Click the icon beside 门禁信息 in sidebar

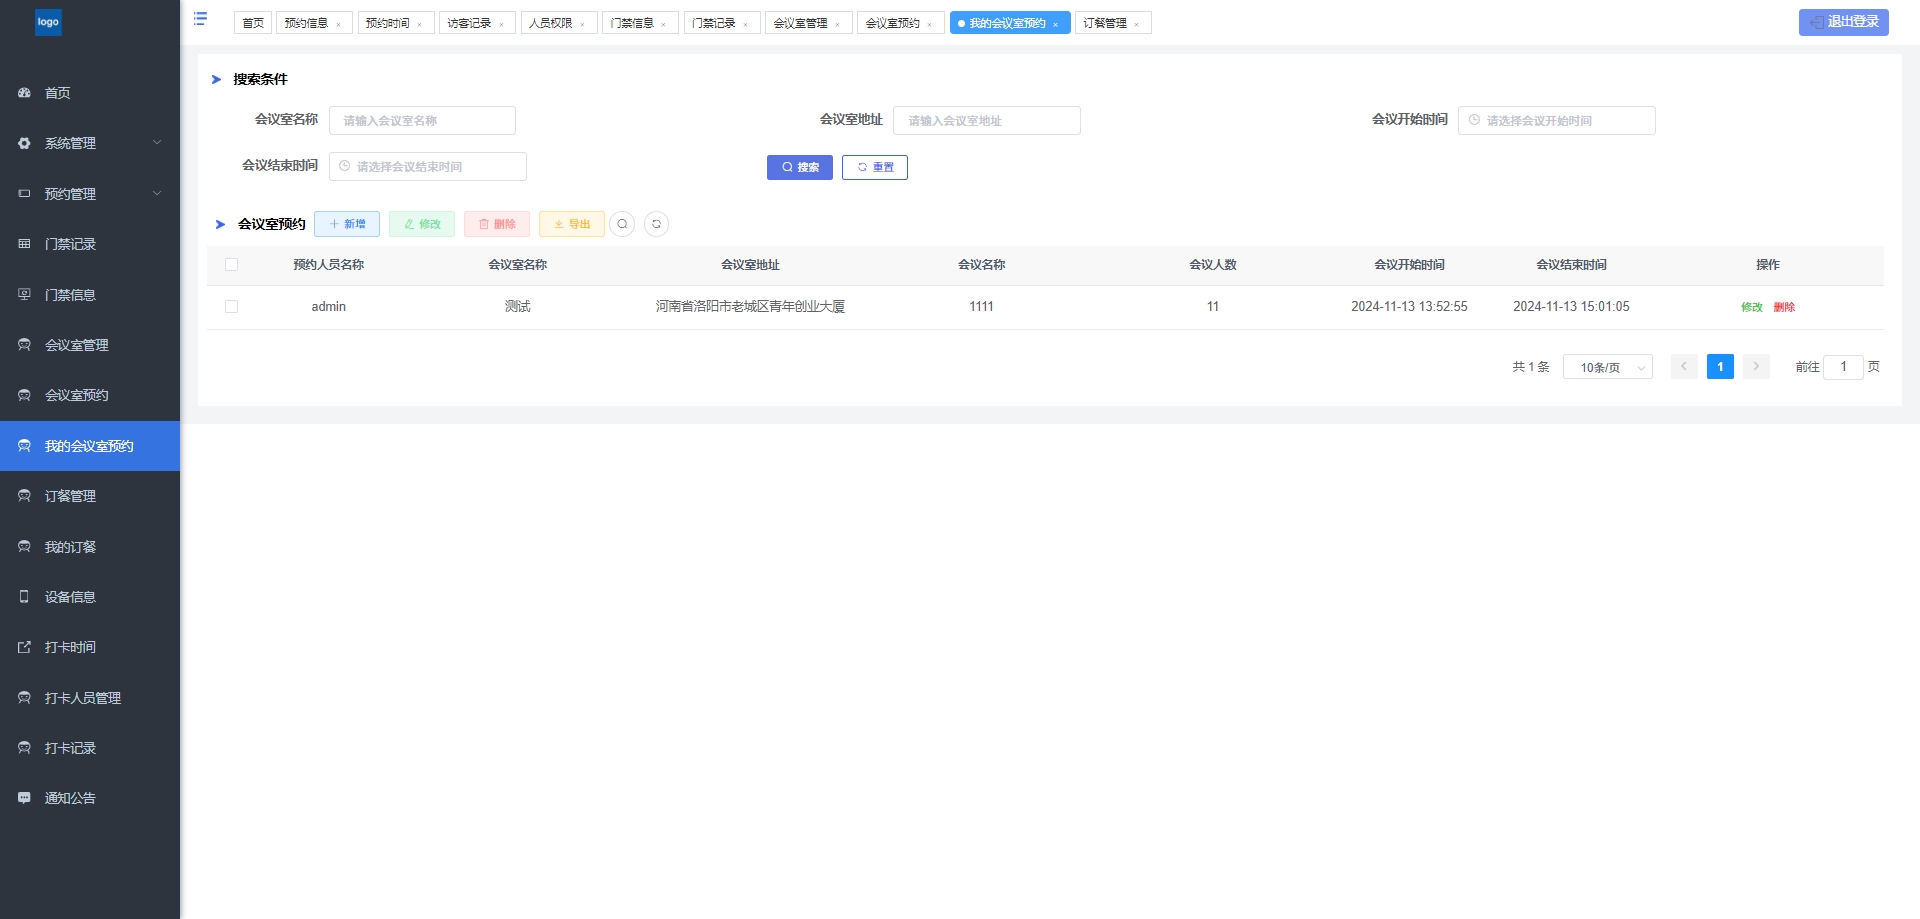(24, 294)
